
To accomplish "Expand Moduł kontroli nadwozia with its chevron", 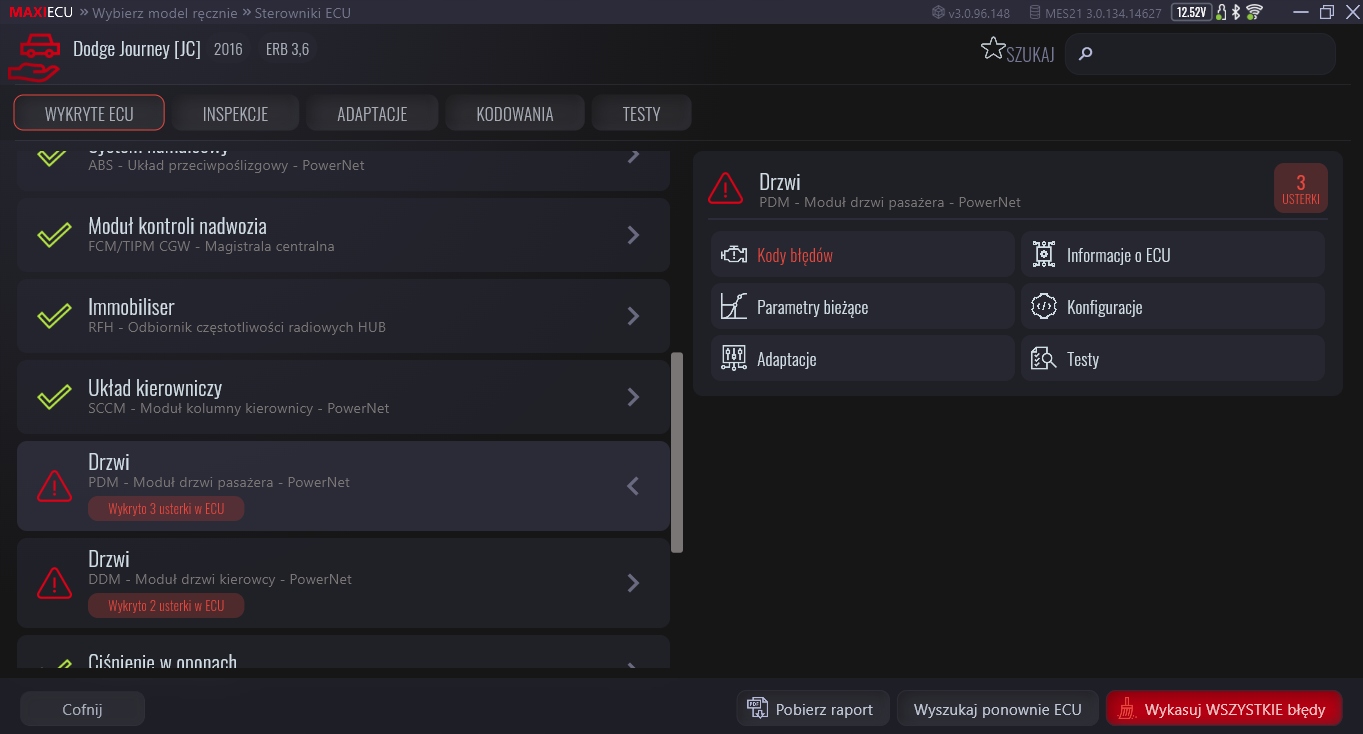I will (633, 235).
